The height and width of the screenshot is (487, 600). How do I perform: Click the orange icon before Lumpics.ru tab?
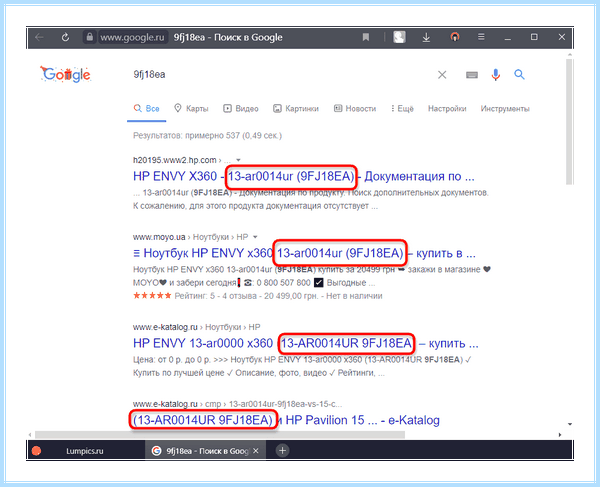(37, 451)
